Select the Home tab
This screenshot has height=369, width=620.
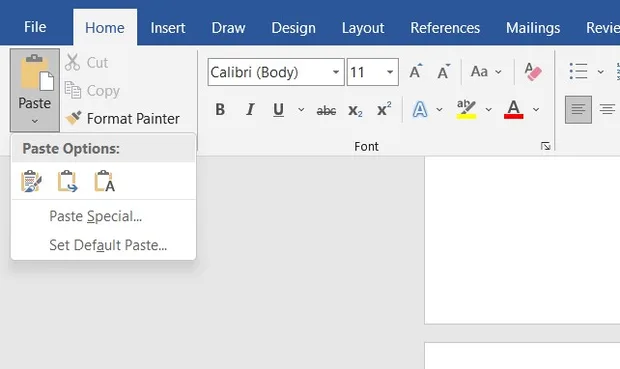click(105, 28)
